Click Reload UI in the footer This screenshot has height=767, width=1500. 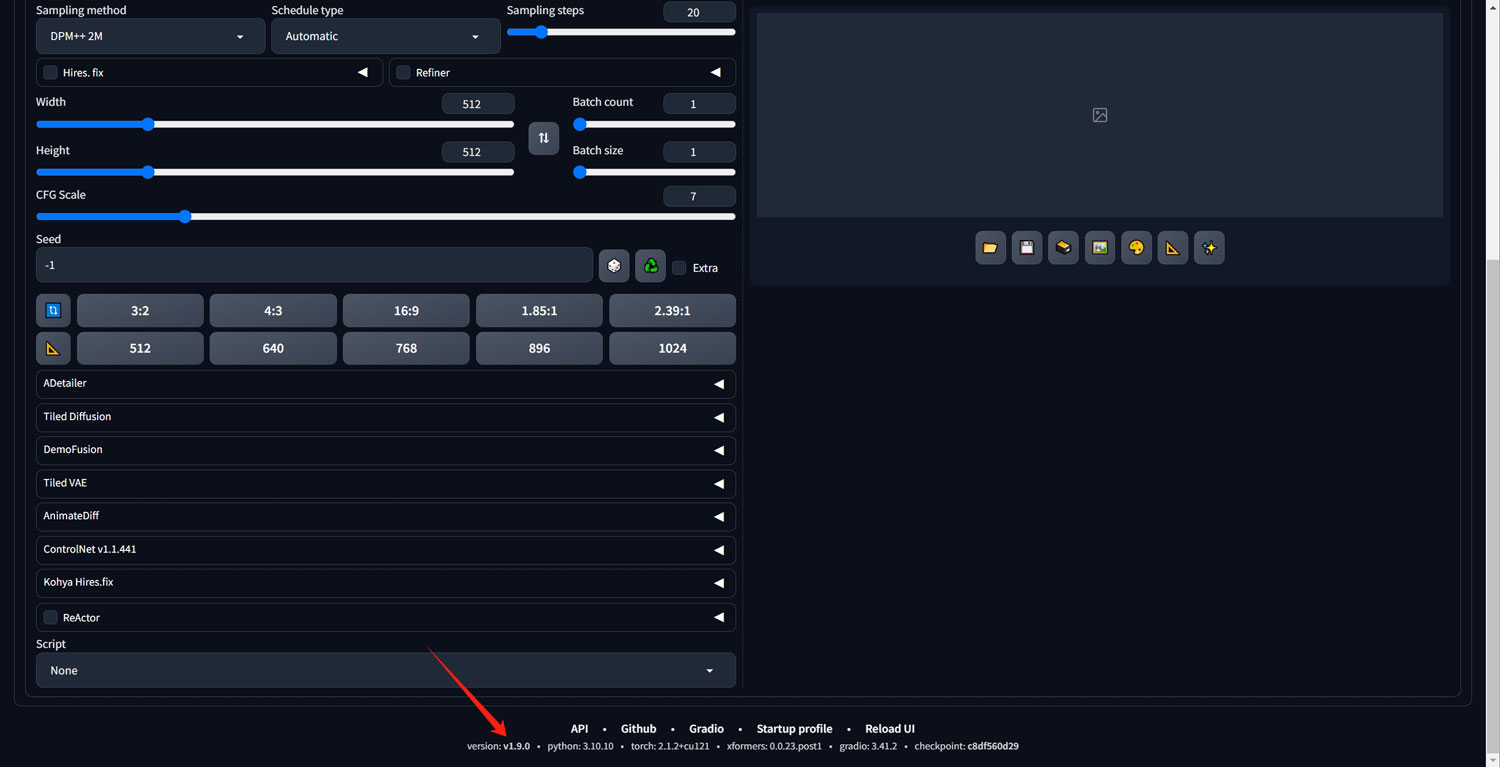click(x=889, y=728)
